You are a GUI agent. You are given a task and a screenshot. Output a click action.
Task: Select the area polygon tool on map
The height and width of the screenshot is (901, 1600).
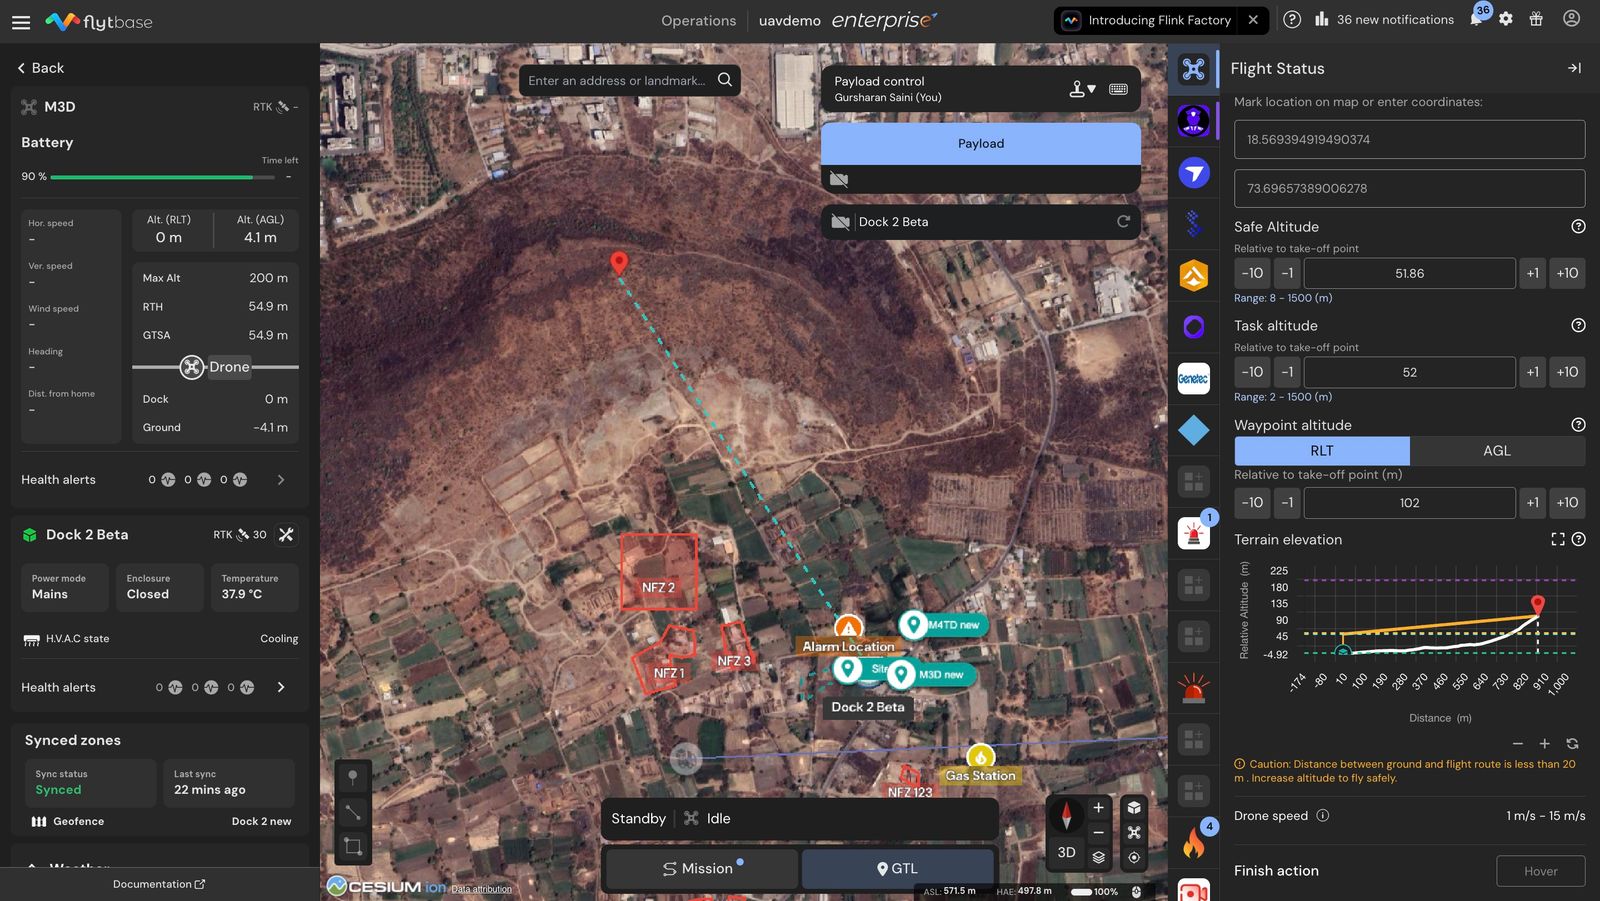[353, 847]
